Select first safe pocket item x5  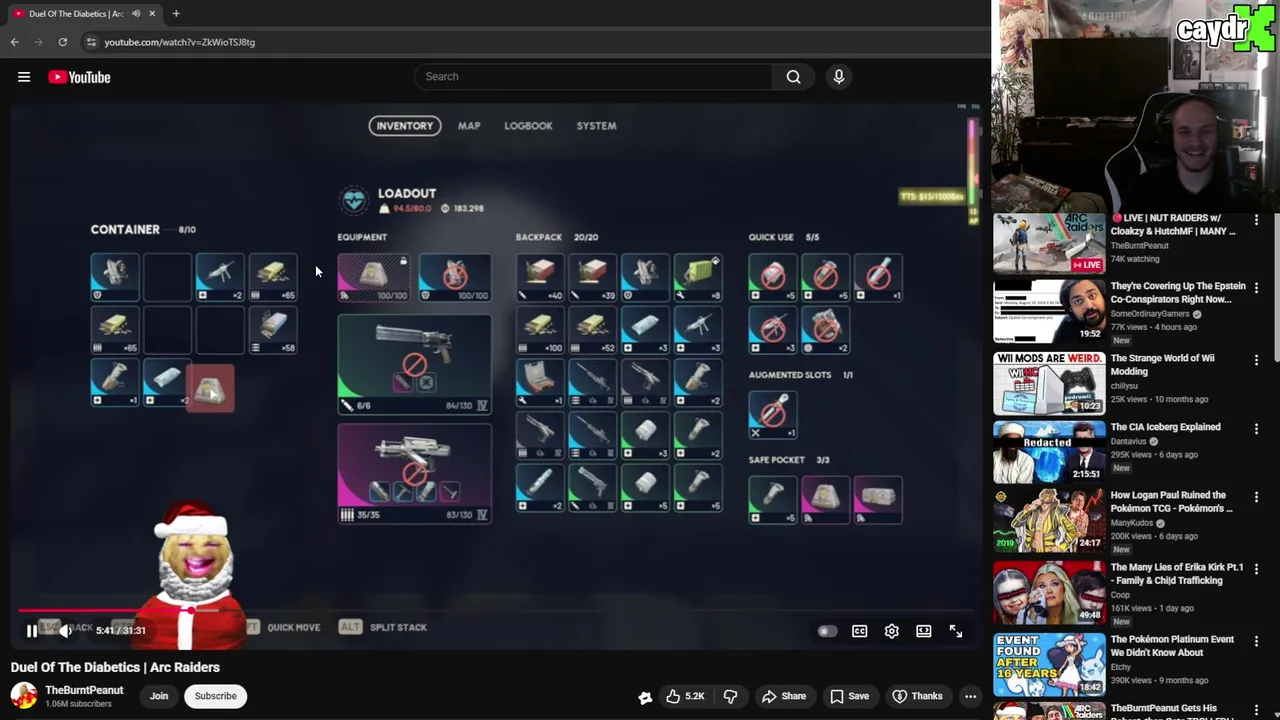(773, 499)
